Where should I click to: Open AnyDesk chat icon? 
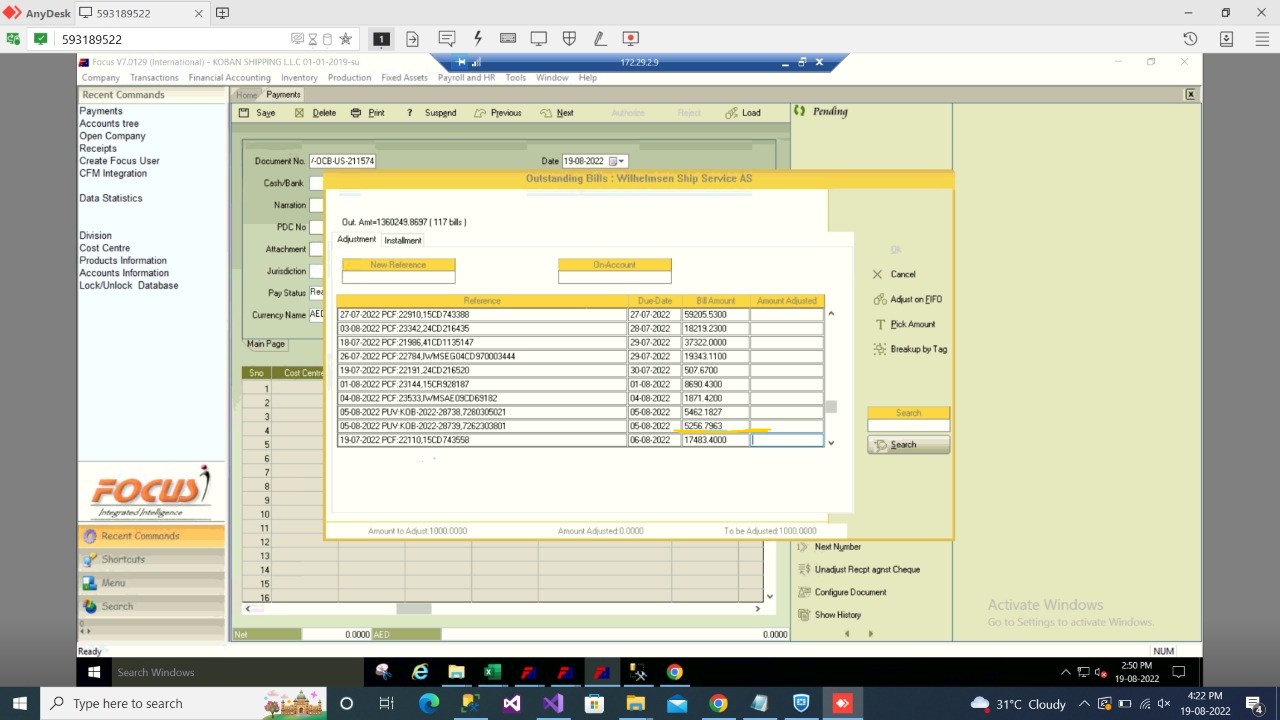[x=447, y=39]
